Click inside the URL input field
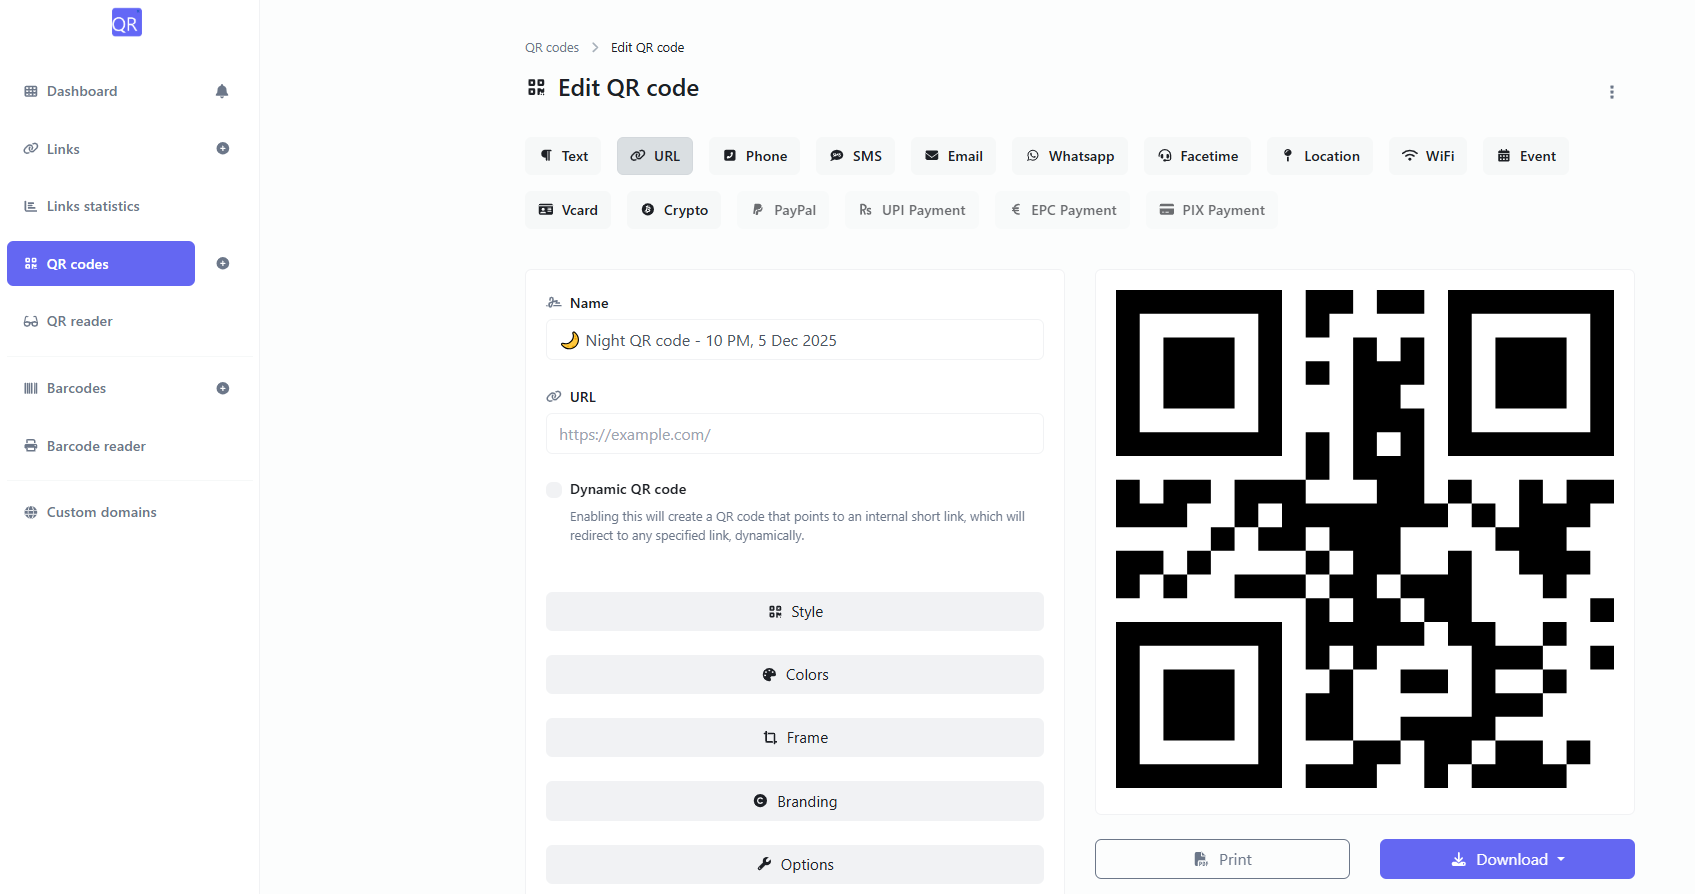 click(794, 434)
